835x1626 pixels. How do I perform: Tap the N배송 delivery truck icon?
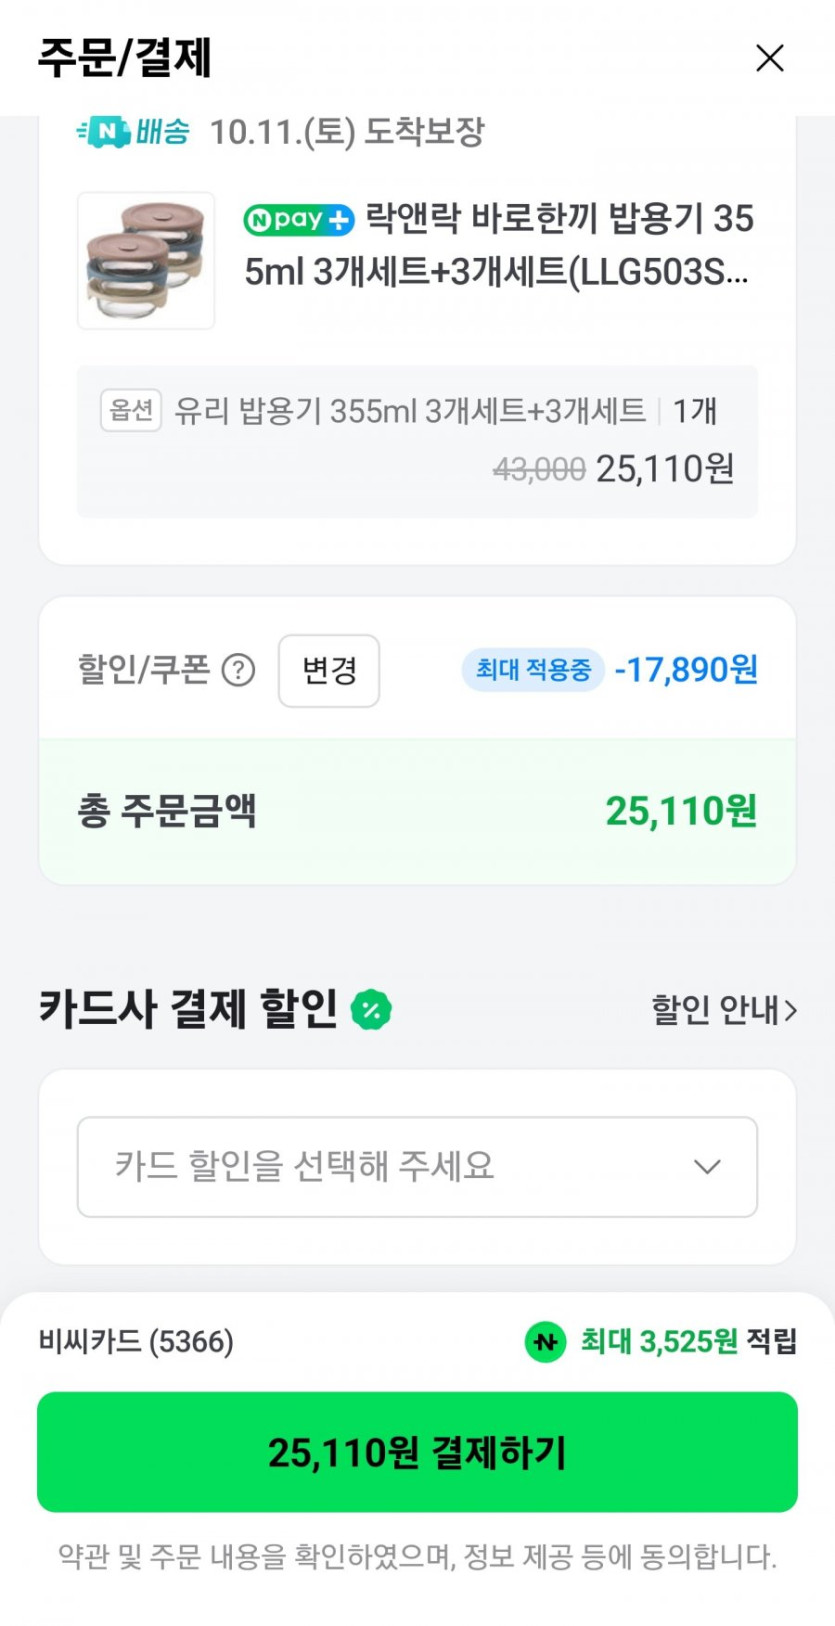pos(104,131)
